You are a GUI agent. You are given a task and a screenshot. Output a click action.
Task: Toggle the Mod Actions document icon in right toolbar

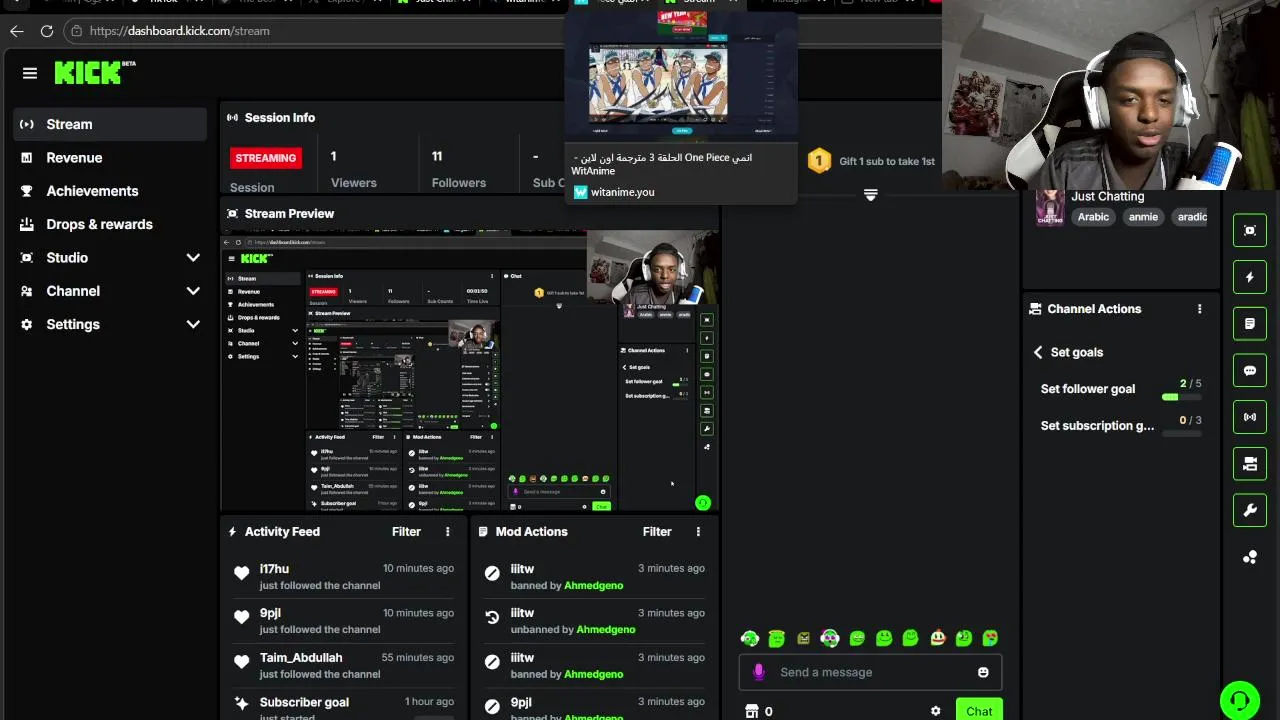(1250, 324)
